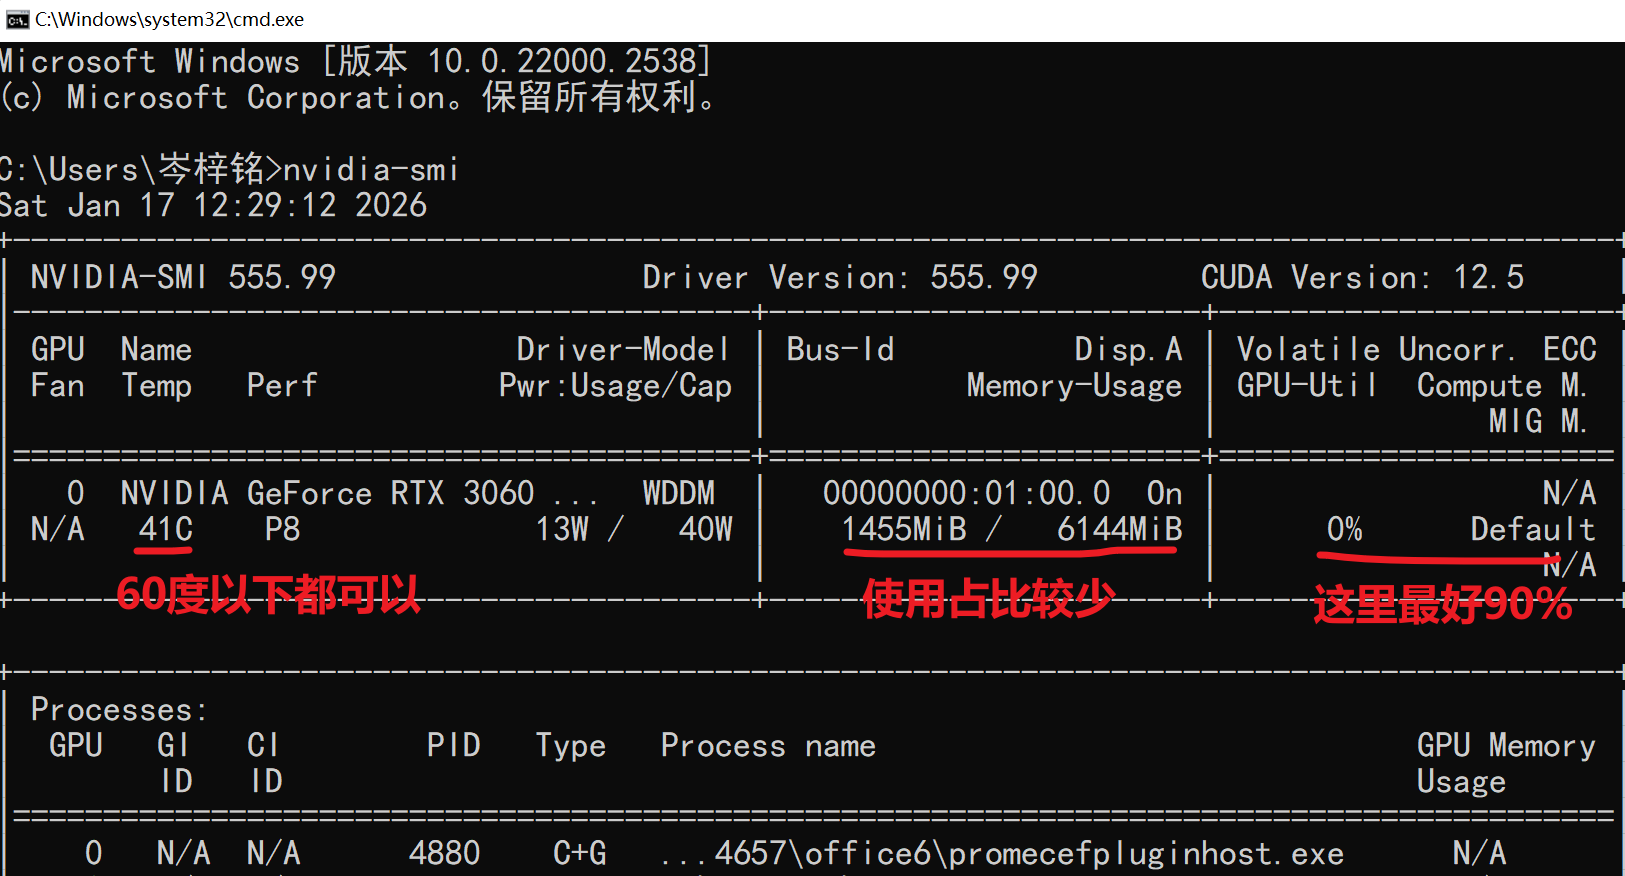Click the 6144MiB total memory value

tap(1119, 530)
